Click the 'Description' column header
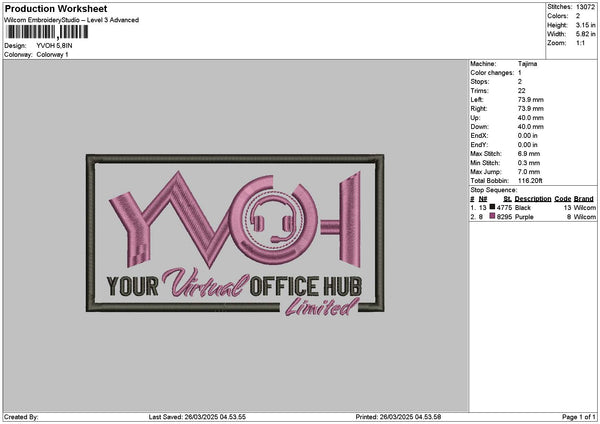Image resolution: width=600 pixels, height=424 pixels. (x=533, y=199)
